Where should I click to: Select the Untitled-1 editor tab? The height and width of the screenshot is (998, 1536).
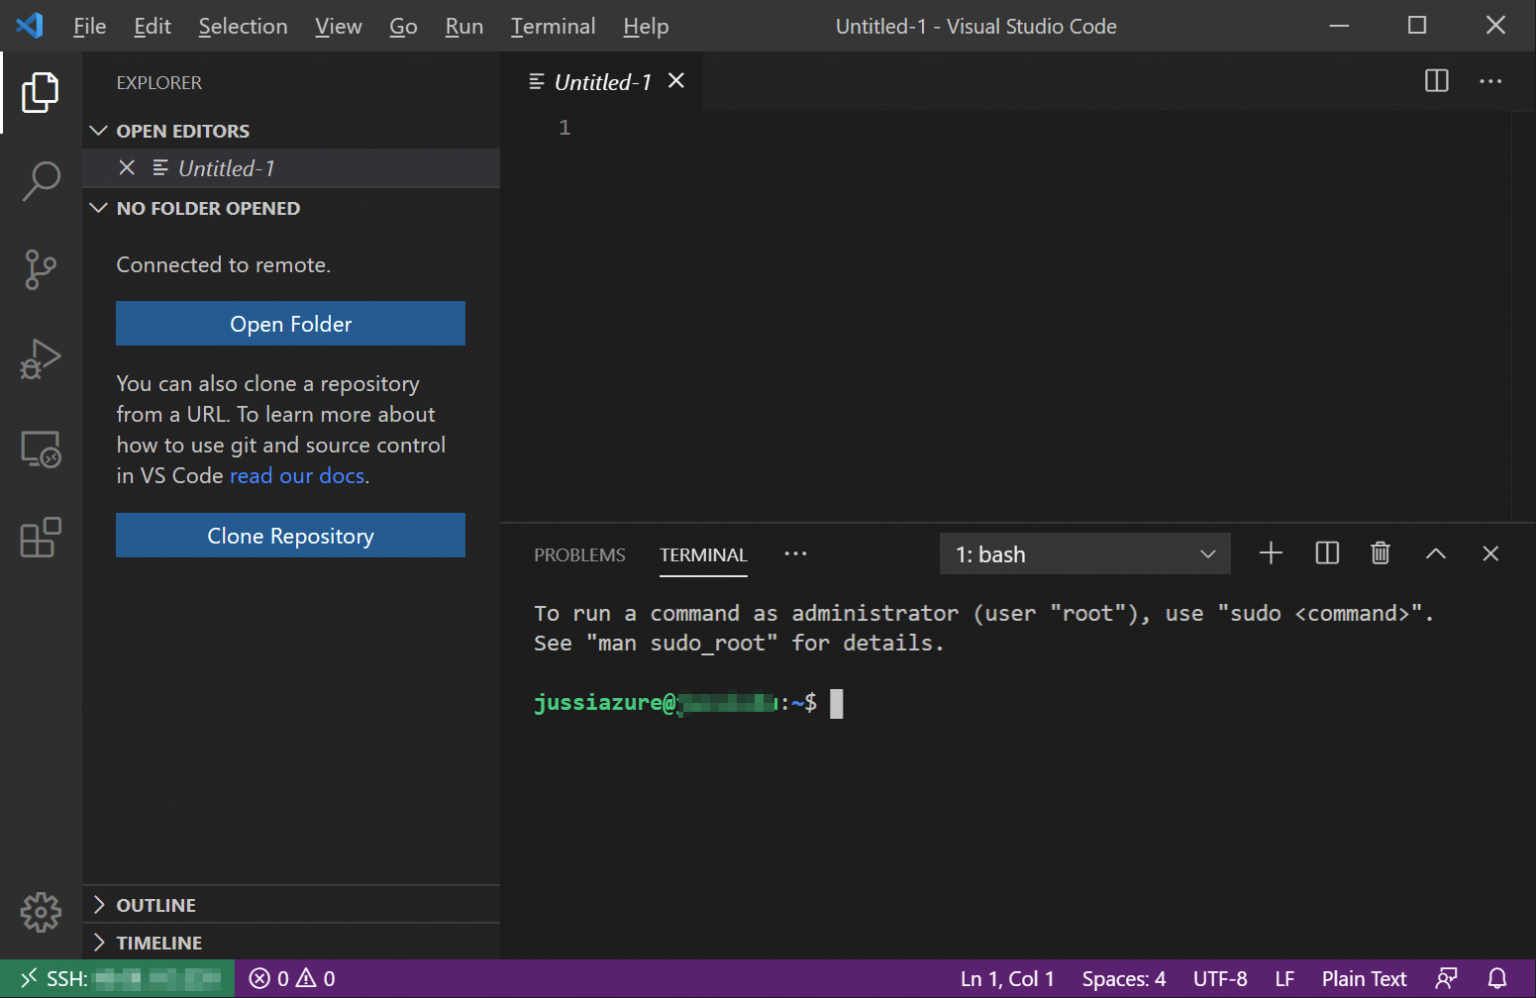click(x=602, y=82)
